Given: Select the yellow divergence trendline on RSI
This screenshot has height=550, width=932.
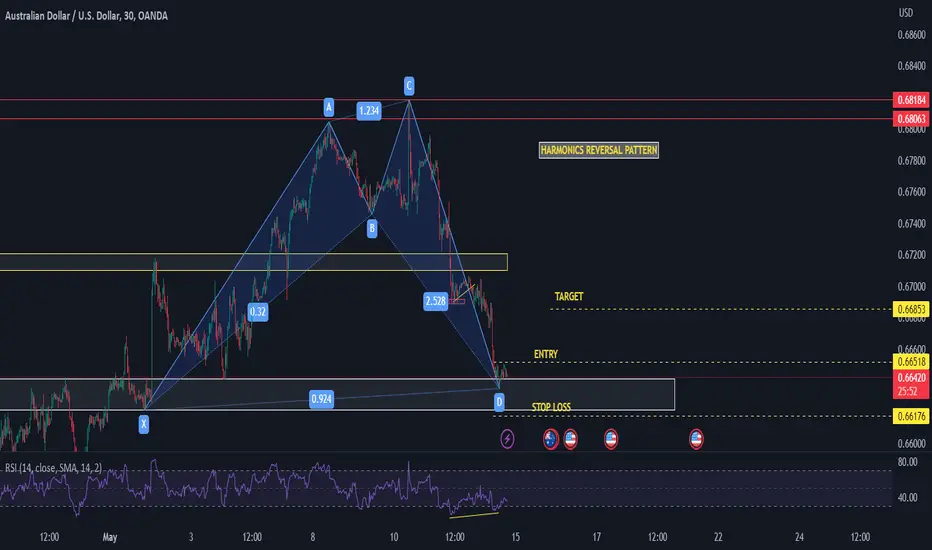Looking at the screenshot, I should tap(474, 515).
